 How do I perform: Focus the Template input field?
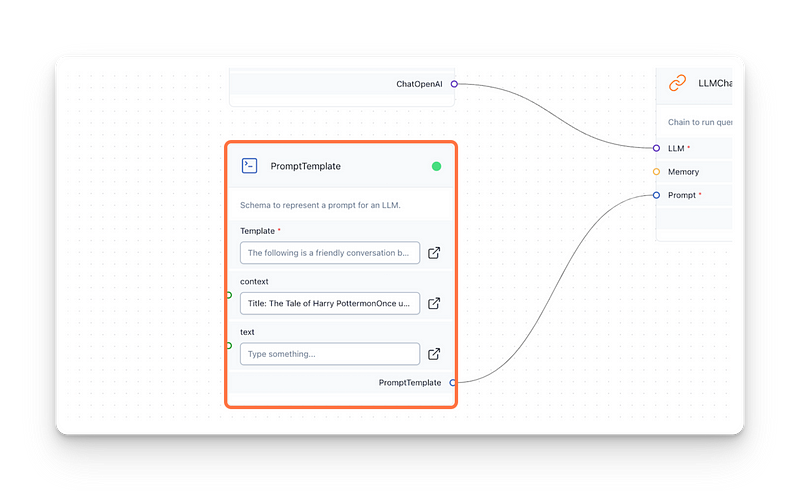pos(329,254)
